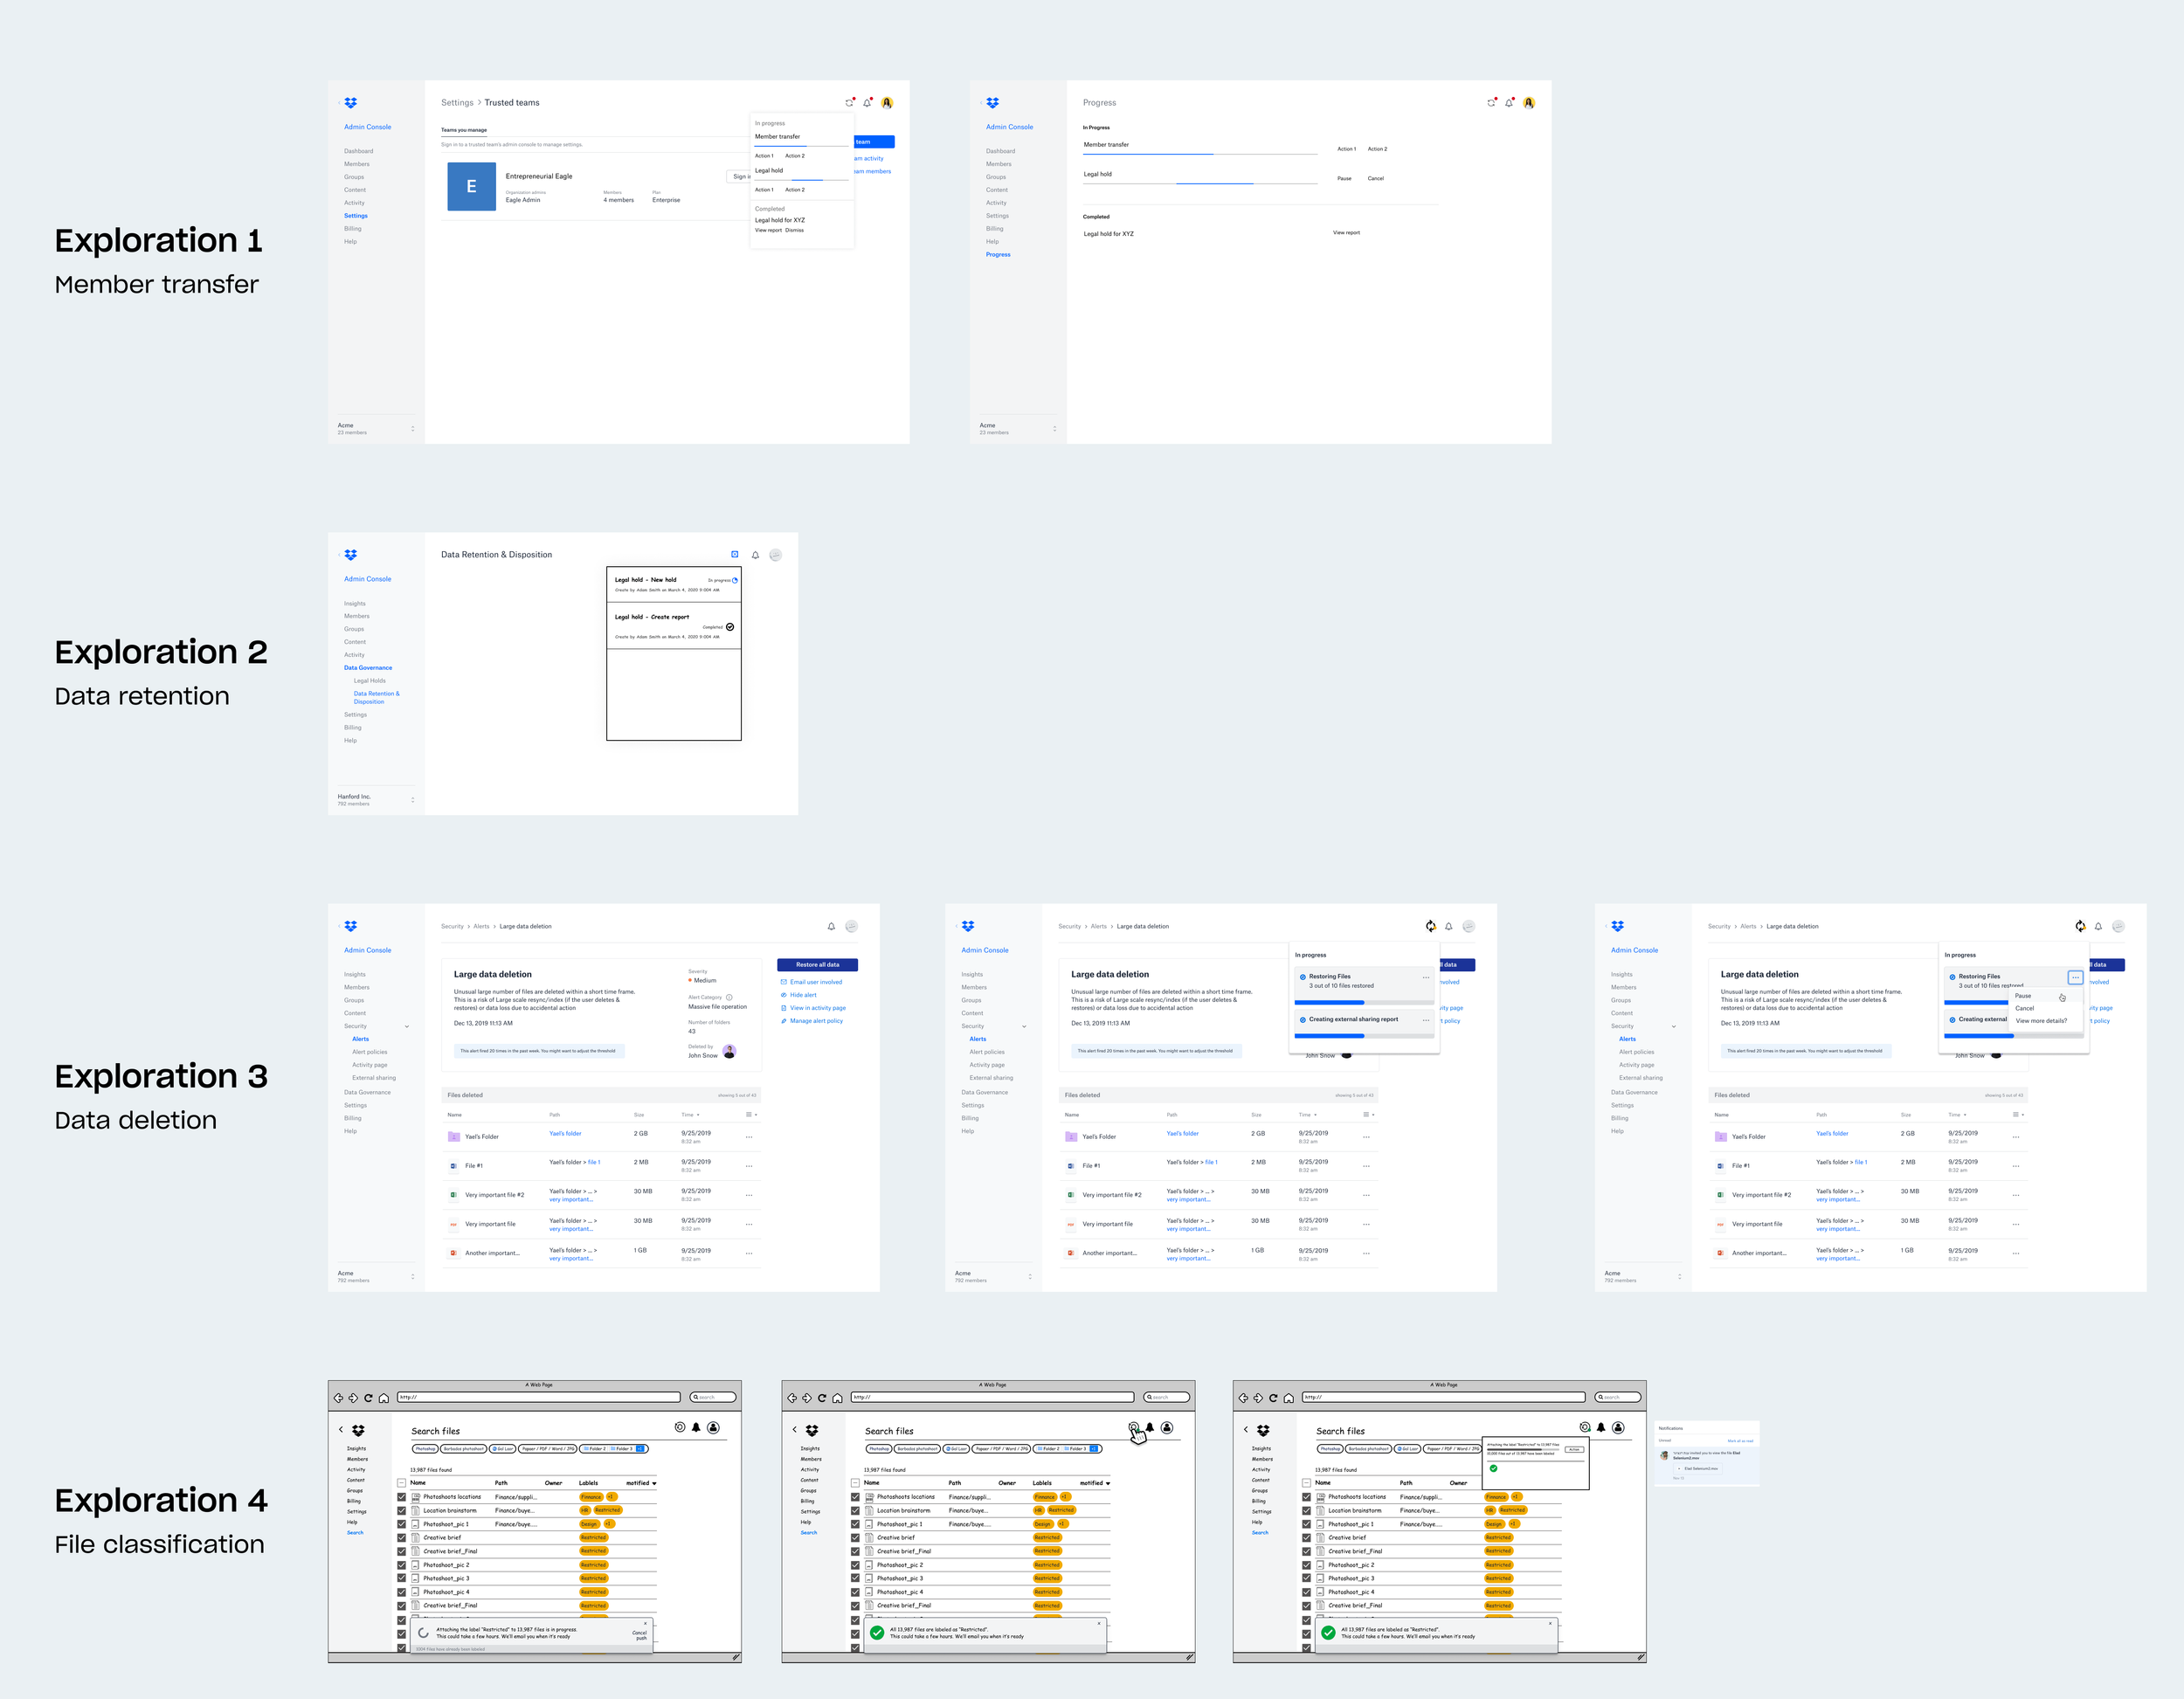Click bell icon on Progress page header
Viewport: 2184px width, 1699px height.
[x=1509, y=103]
